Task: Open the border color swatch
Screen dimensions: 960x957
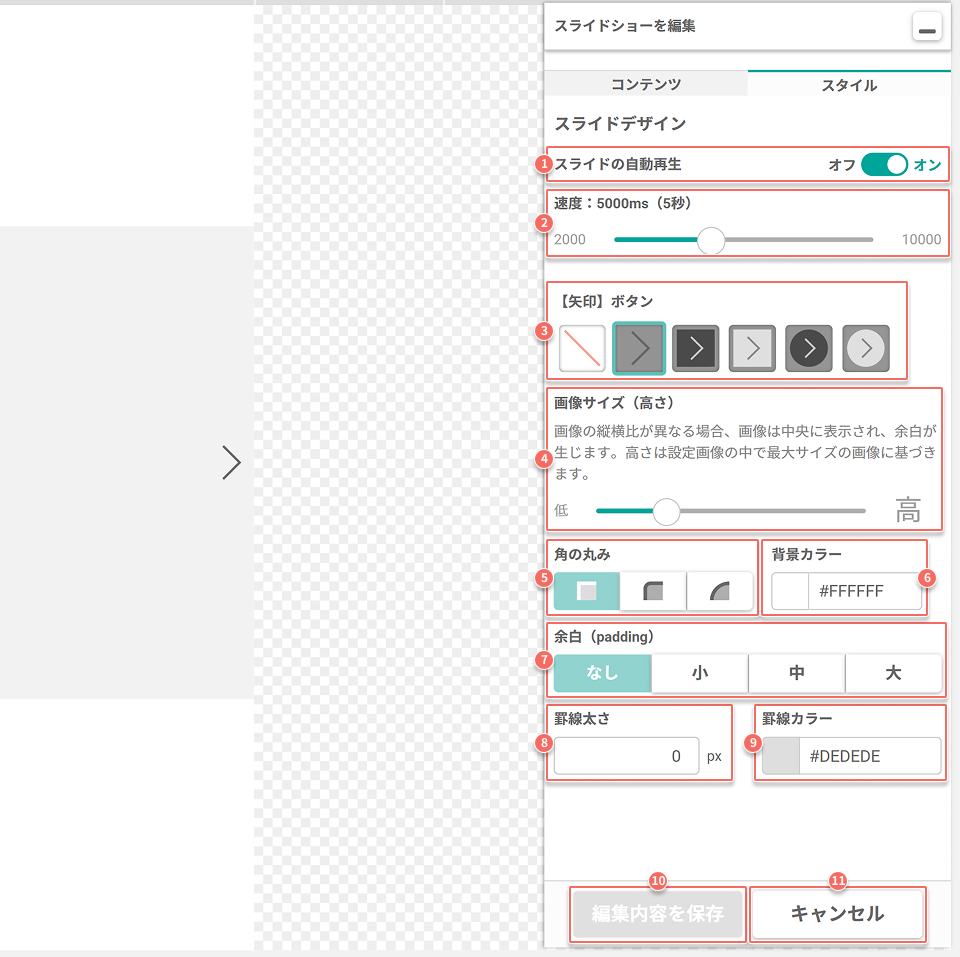Action: (x=781, y=756)
